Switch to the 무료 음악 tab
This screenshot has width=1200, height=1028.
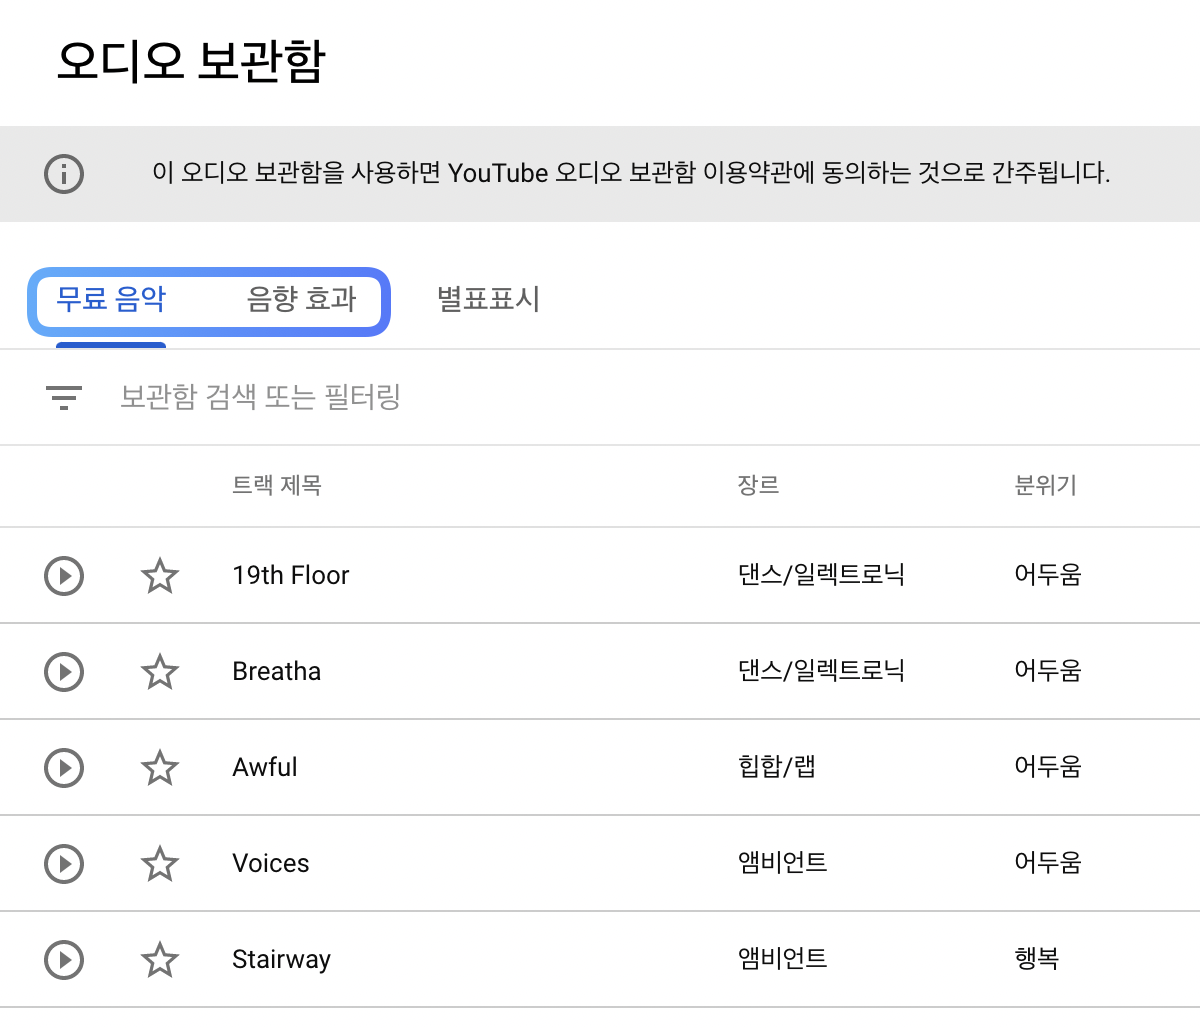tap(111, 299)
